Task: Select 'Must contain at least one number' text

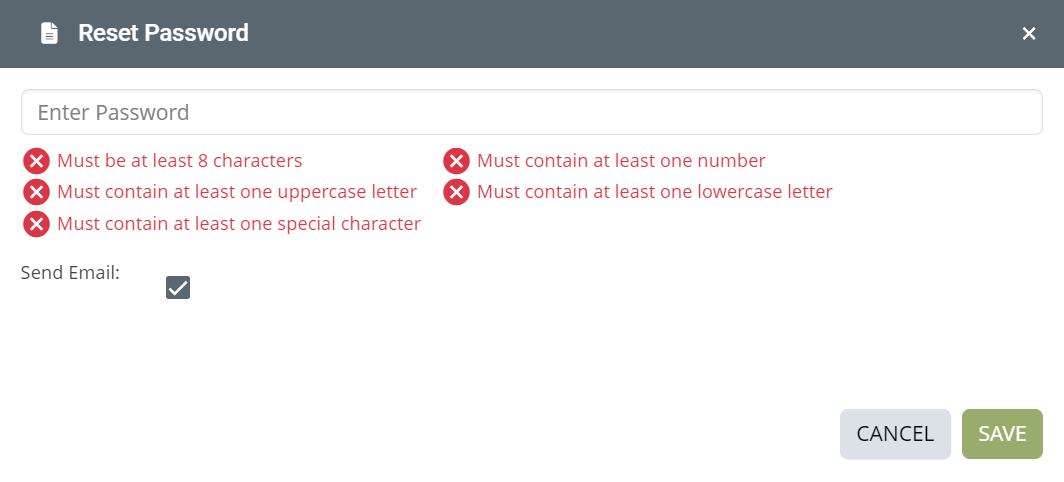Action: coord(622,161)
